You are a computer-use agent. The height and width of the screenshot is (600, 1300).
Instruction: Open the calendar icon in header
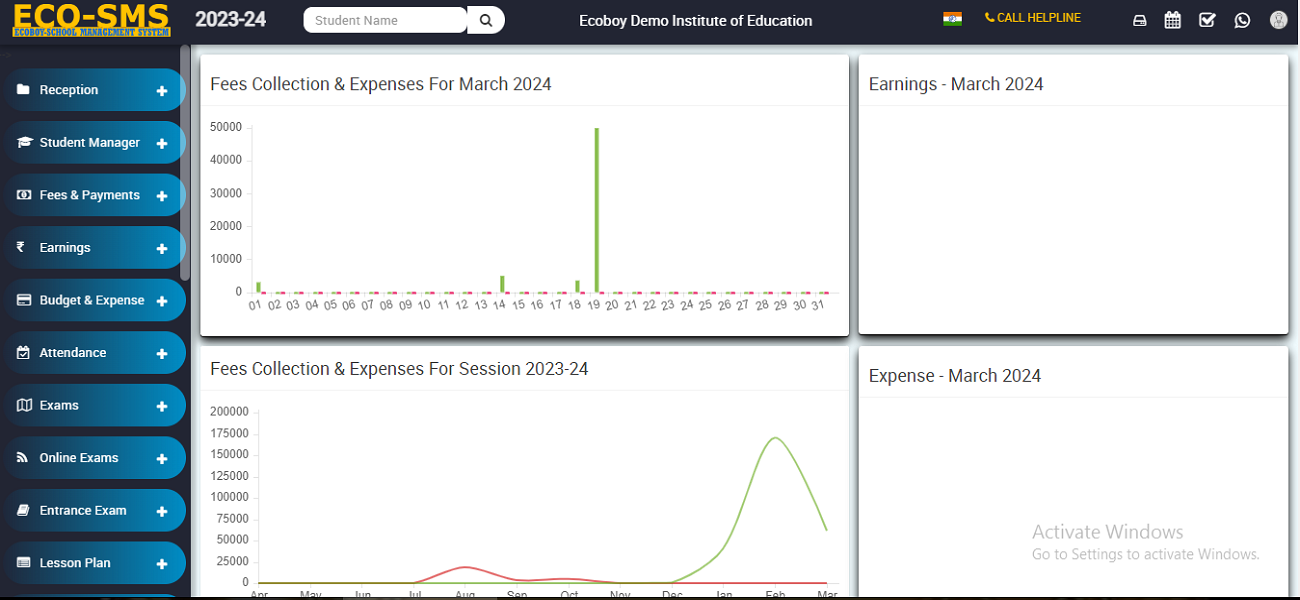point(1173,20)
